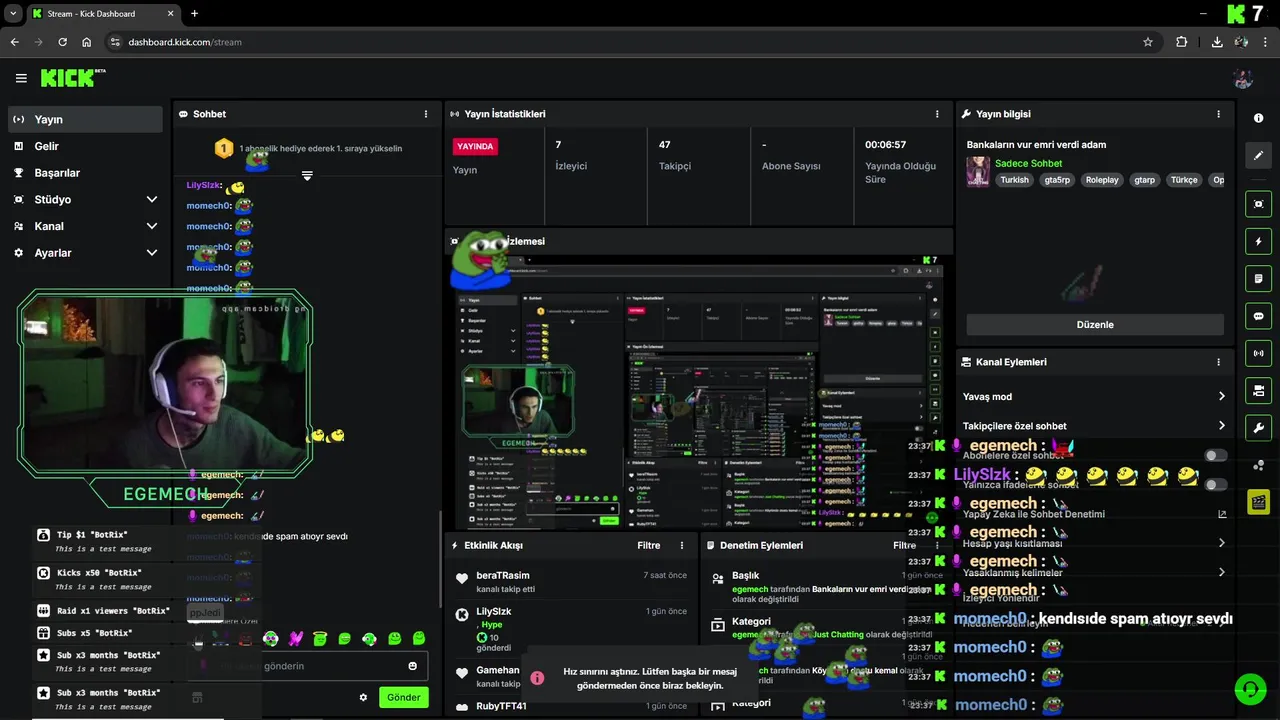Open the browser downloads icon
The width and height of the screenshot is (1280, 720).
[1217, 42]
